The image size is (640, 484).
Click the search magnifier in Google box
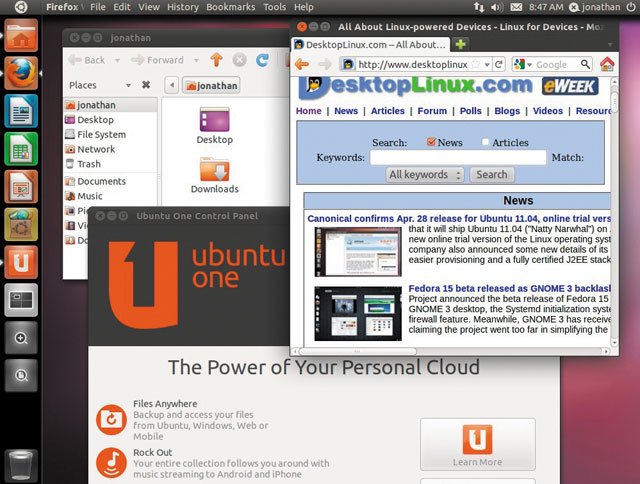[585, 64]
